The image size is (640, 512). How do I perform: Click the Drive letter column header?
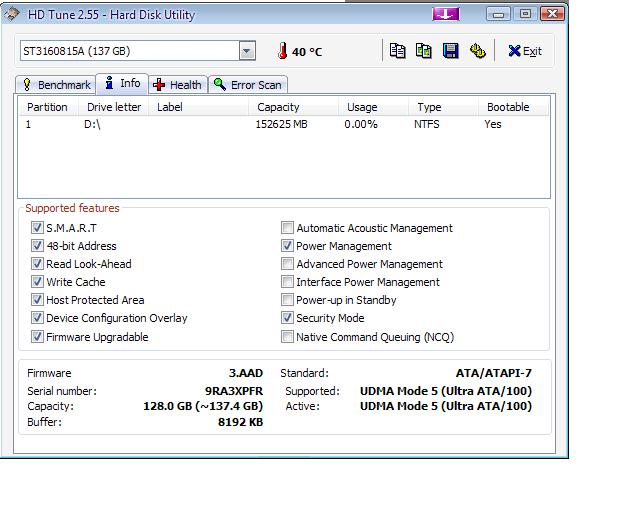pos(113,107)
